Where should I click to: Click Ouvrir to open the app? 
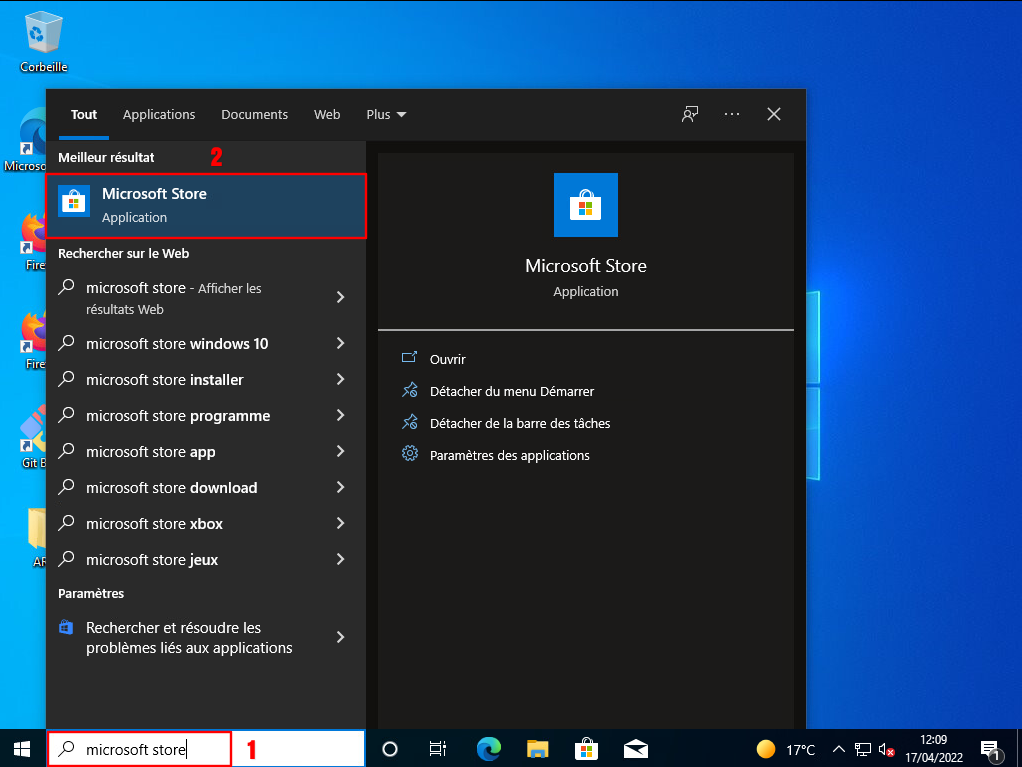point(447,359)
